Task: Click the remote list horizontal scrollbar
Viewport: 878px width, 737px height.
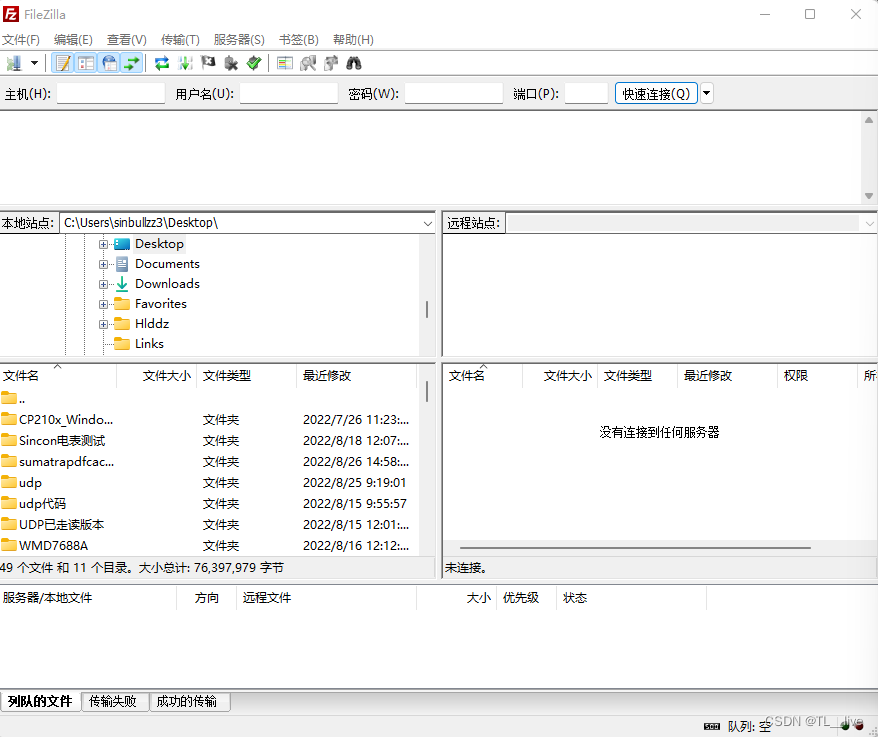Action: pos(635,548)
